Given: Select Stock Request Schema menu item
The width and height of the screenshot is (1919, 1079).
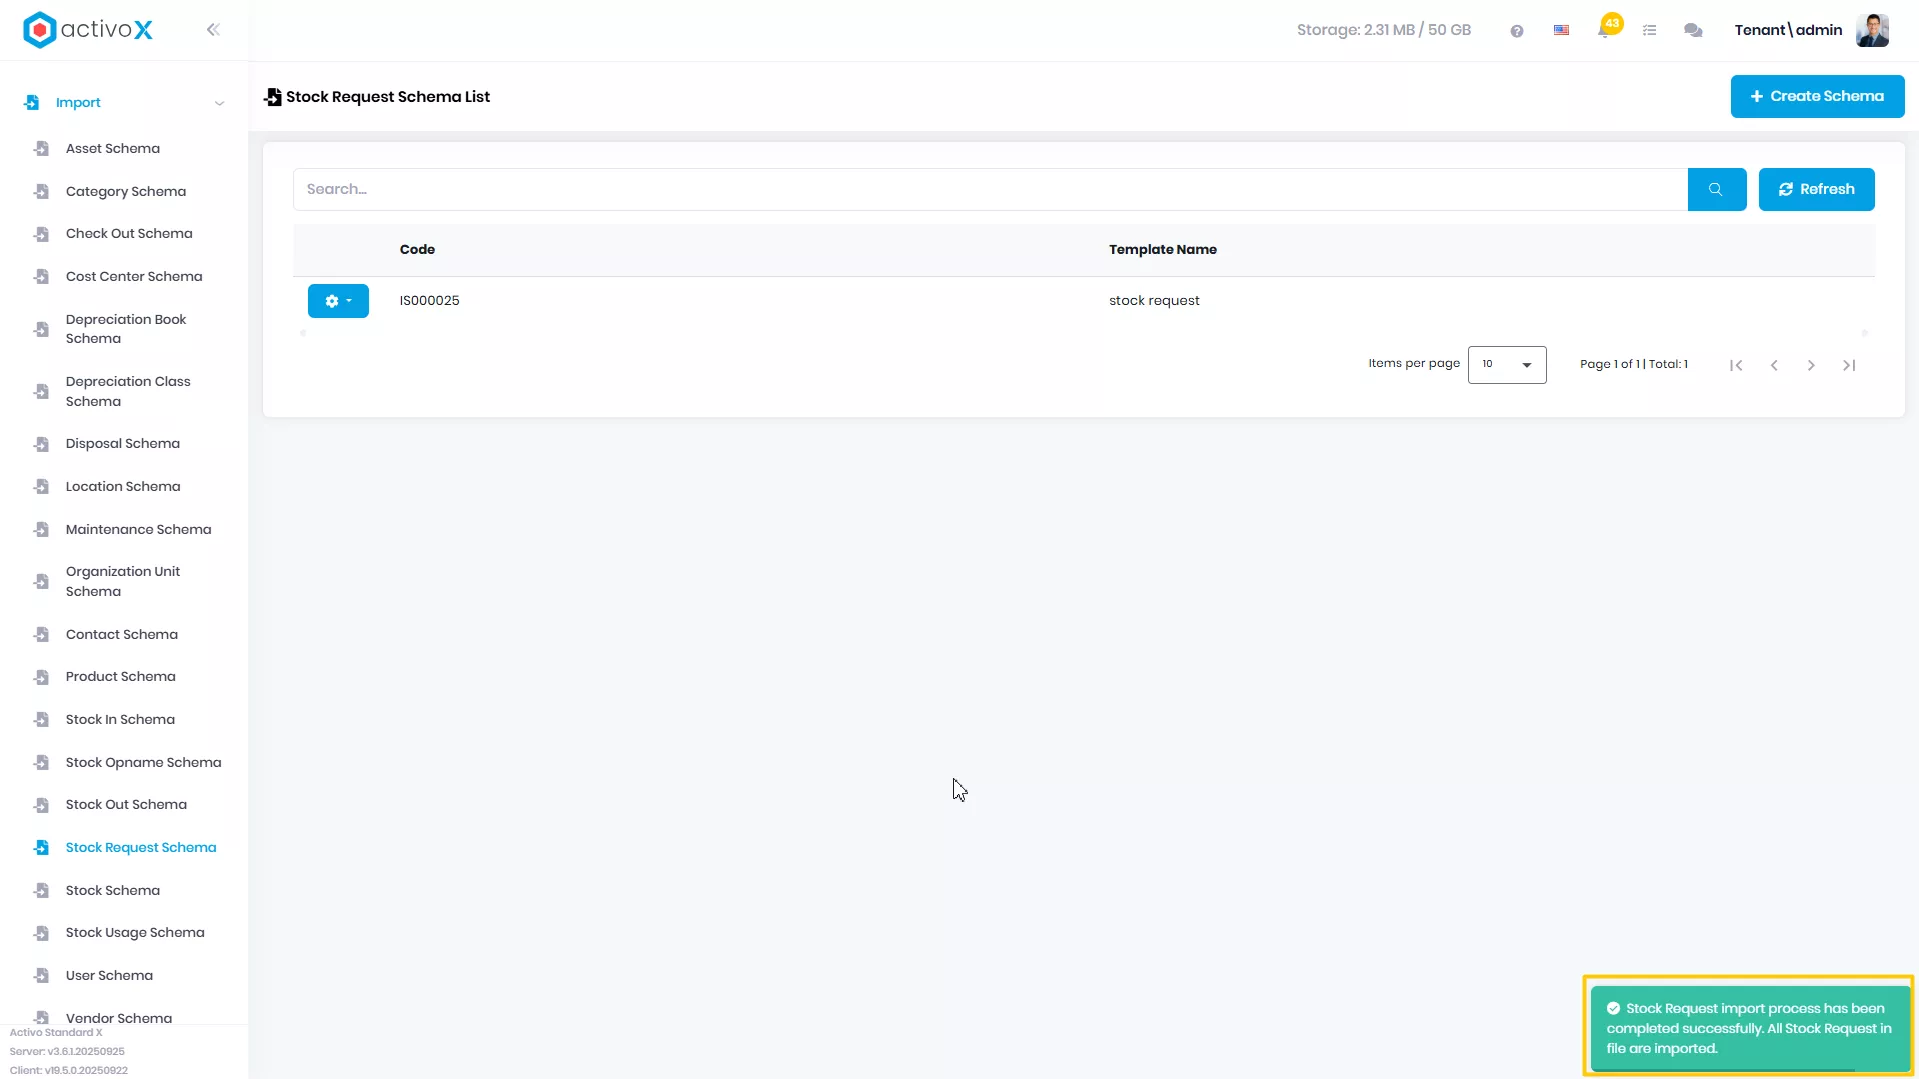Looking at the screenshot, I should click(x=141, y=848).
